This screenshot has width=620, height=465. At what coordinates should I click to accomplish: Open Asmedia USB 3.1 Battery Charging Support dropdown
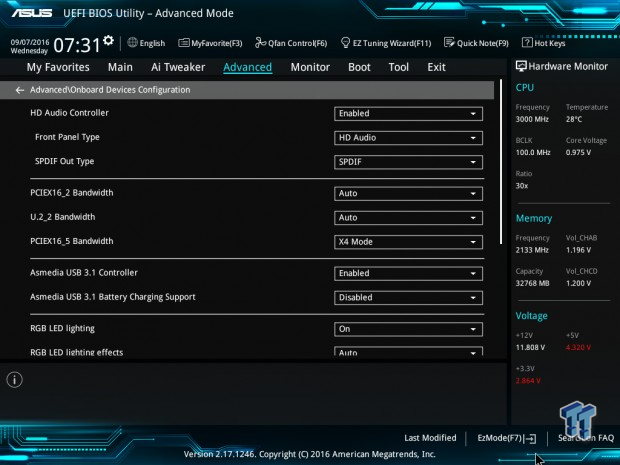pyautogui.click(x=408, y=298)
